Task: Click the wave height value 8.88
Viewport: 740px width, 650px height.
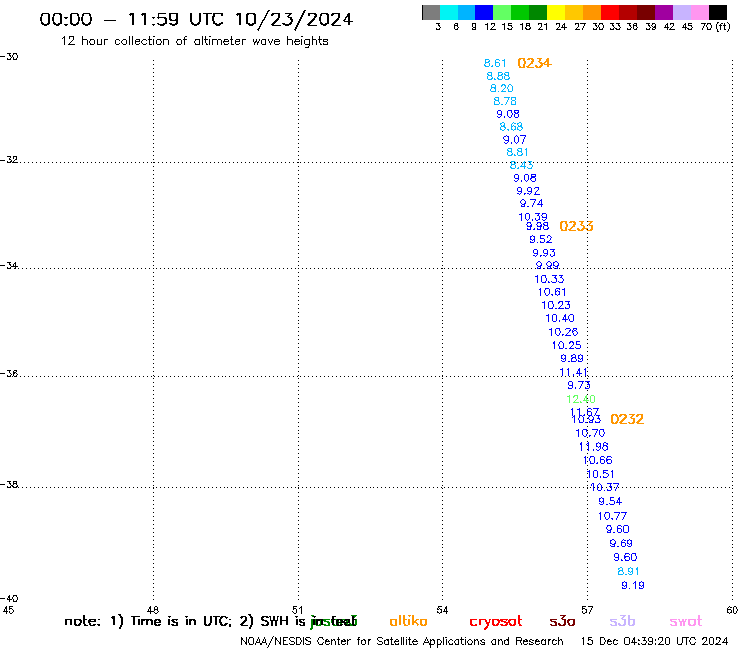Action: tap(498, 76)
